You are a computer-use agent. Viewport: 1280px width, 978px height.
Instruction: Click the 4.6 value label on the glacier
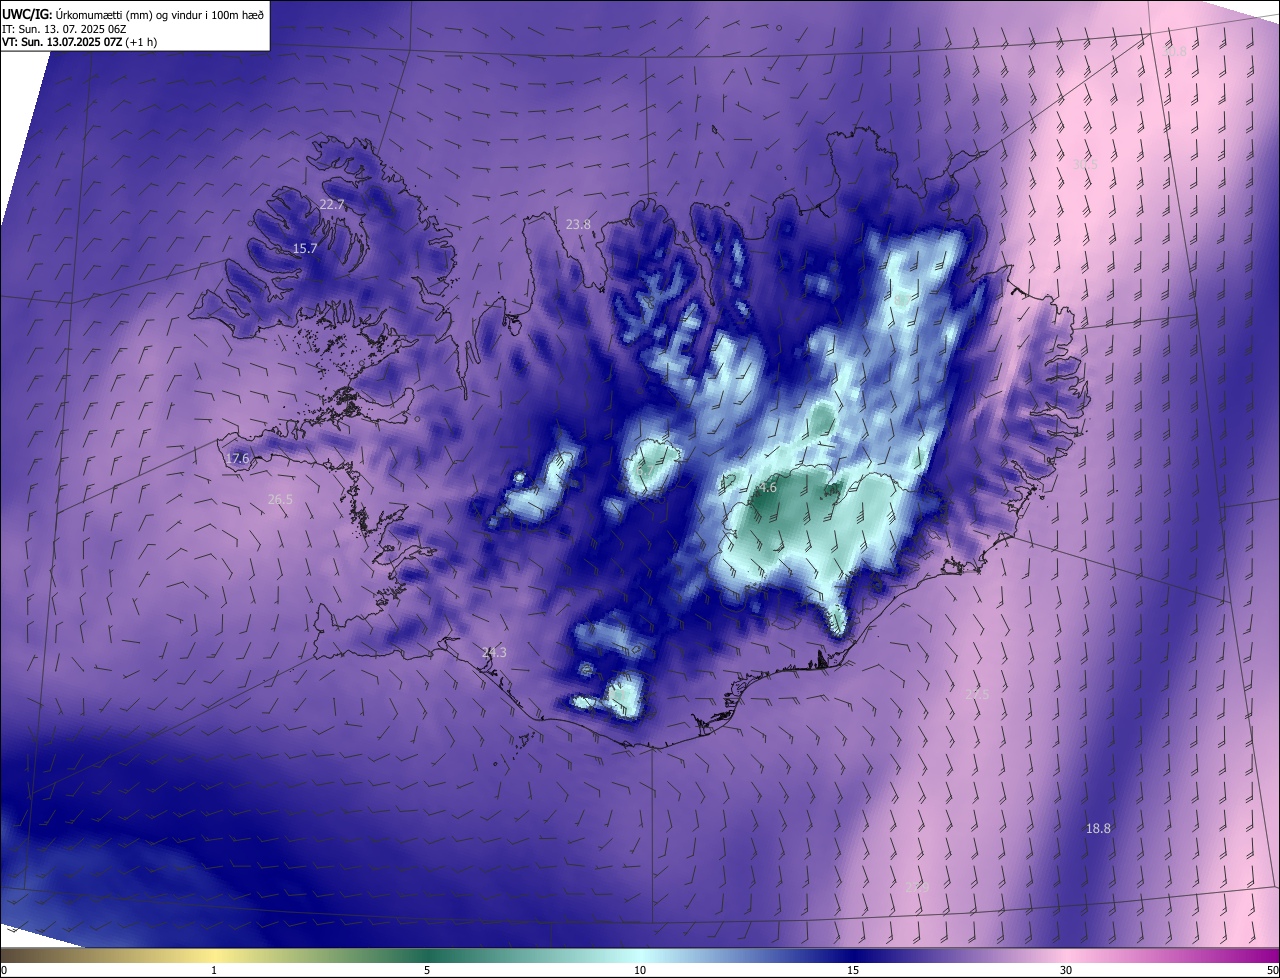[x=767, y=488]
